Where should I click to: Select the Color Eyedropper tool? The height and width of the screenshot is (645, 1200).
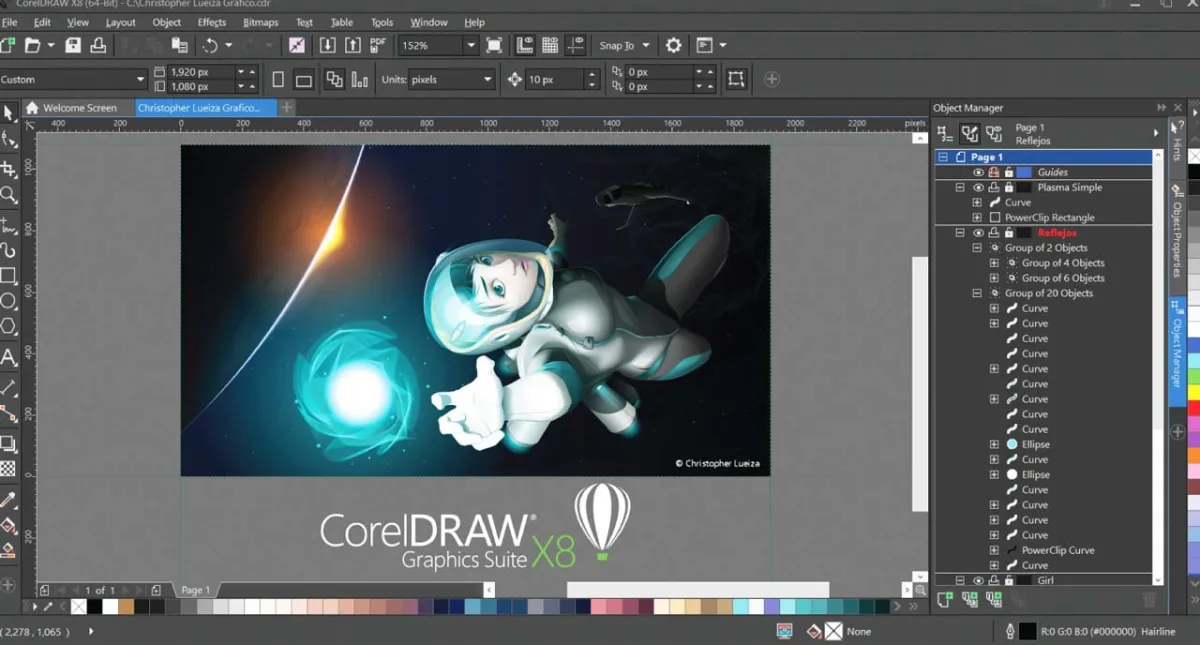pos(8,499)
